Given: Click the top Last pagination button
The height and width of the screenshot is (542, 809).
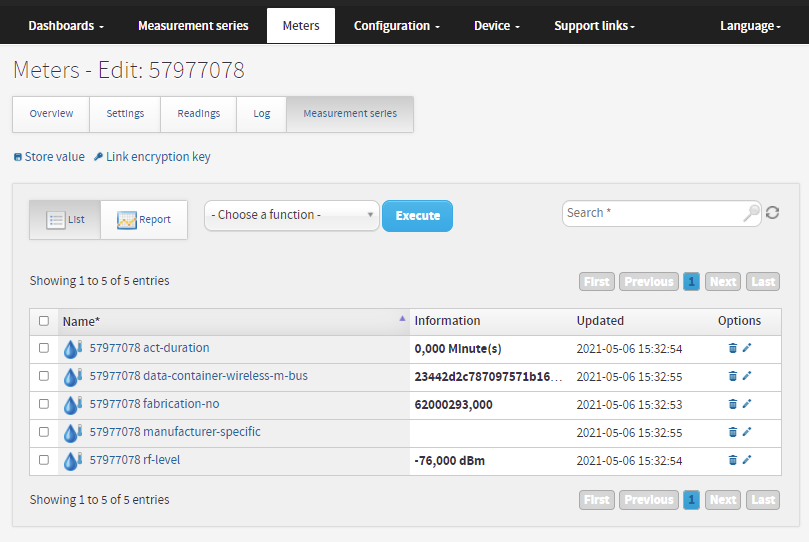Looking at the screenshot, I should pyautogui.click(x=763, y=282).
